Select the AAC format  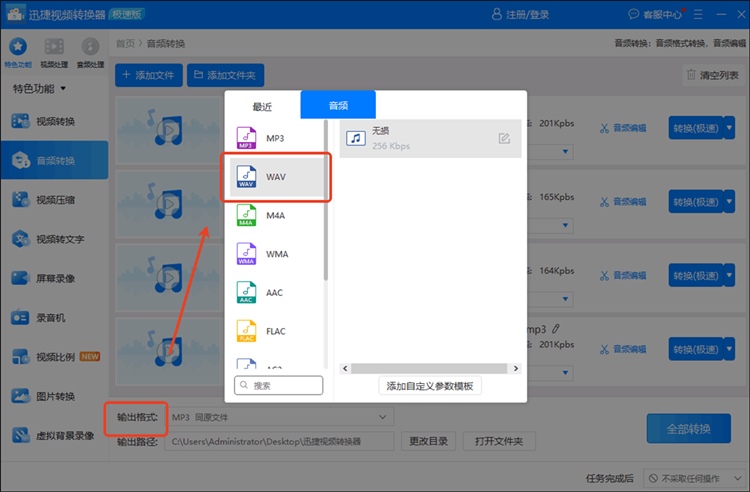click(x=276, y=293)
